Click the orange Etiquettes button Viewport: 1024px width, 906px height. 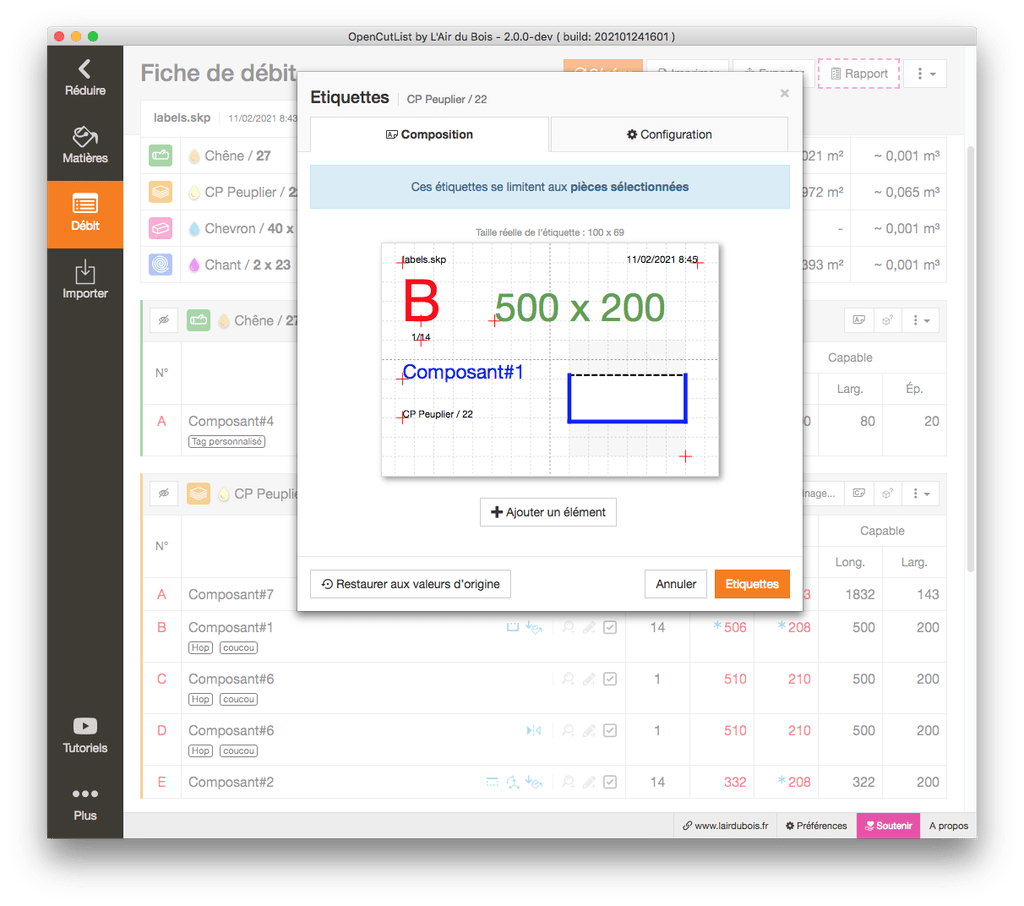[x=752, y=584]
